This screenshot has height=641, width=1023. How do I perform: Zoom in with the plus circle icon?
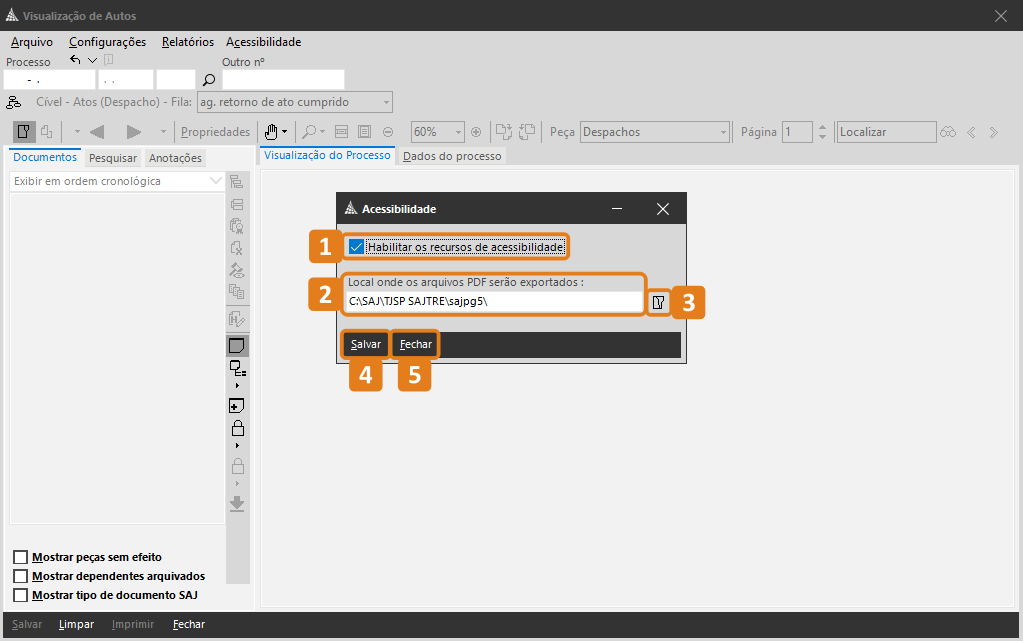[476, 132]
